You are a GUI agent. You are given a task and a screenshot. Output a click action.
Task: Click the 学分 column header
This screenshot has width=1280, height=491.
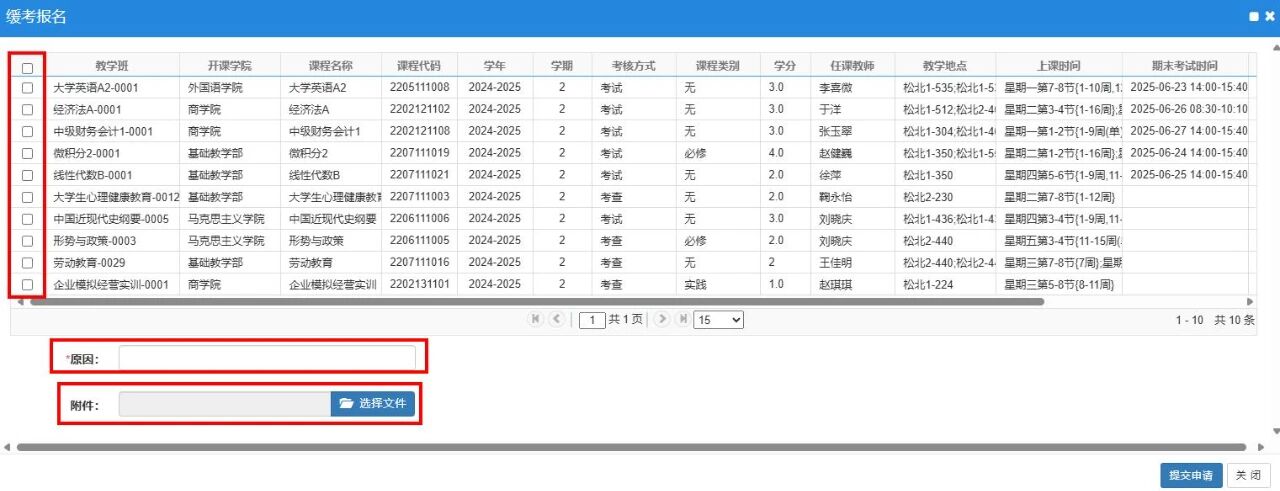pos(784,66)
